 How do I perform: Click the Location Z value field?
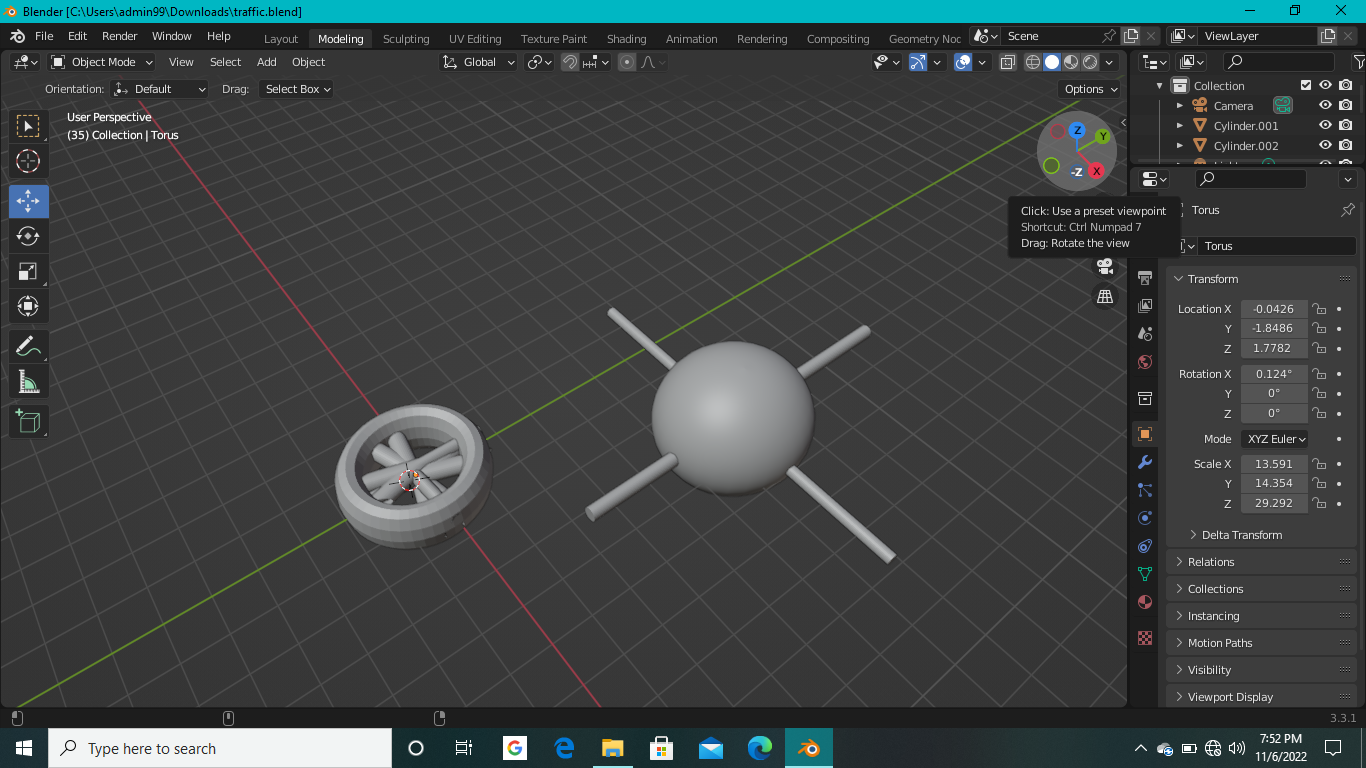pyautogui.click(x=1274, y=348)
